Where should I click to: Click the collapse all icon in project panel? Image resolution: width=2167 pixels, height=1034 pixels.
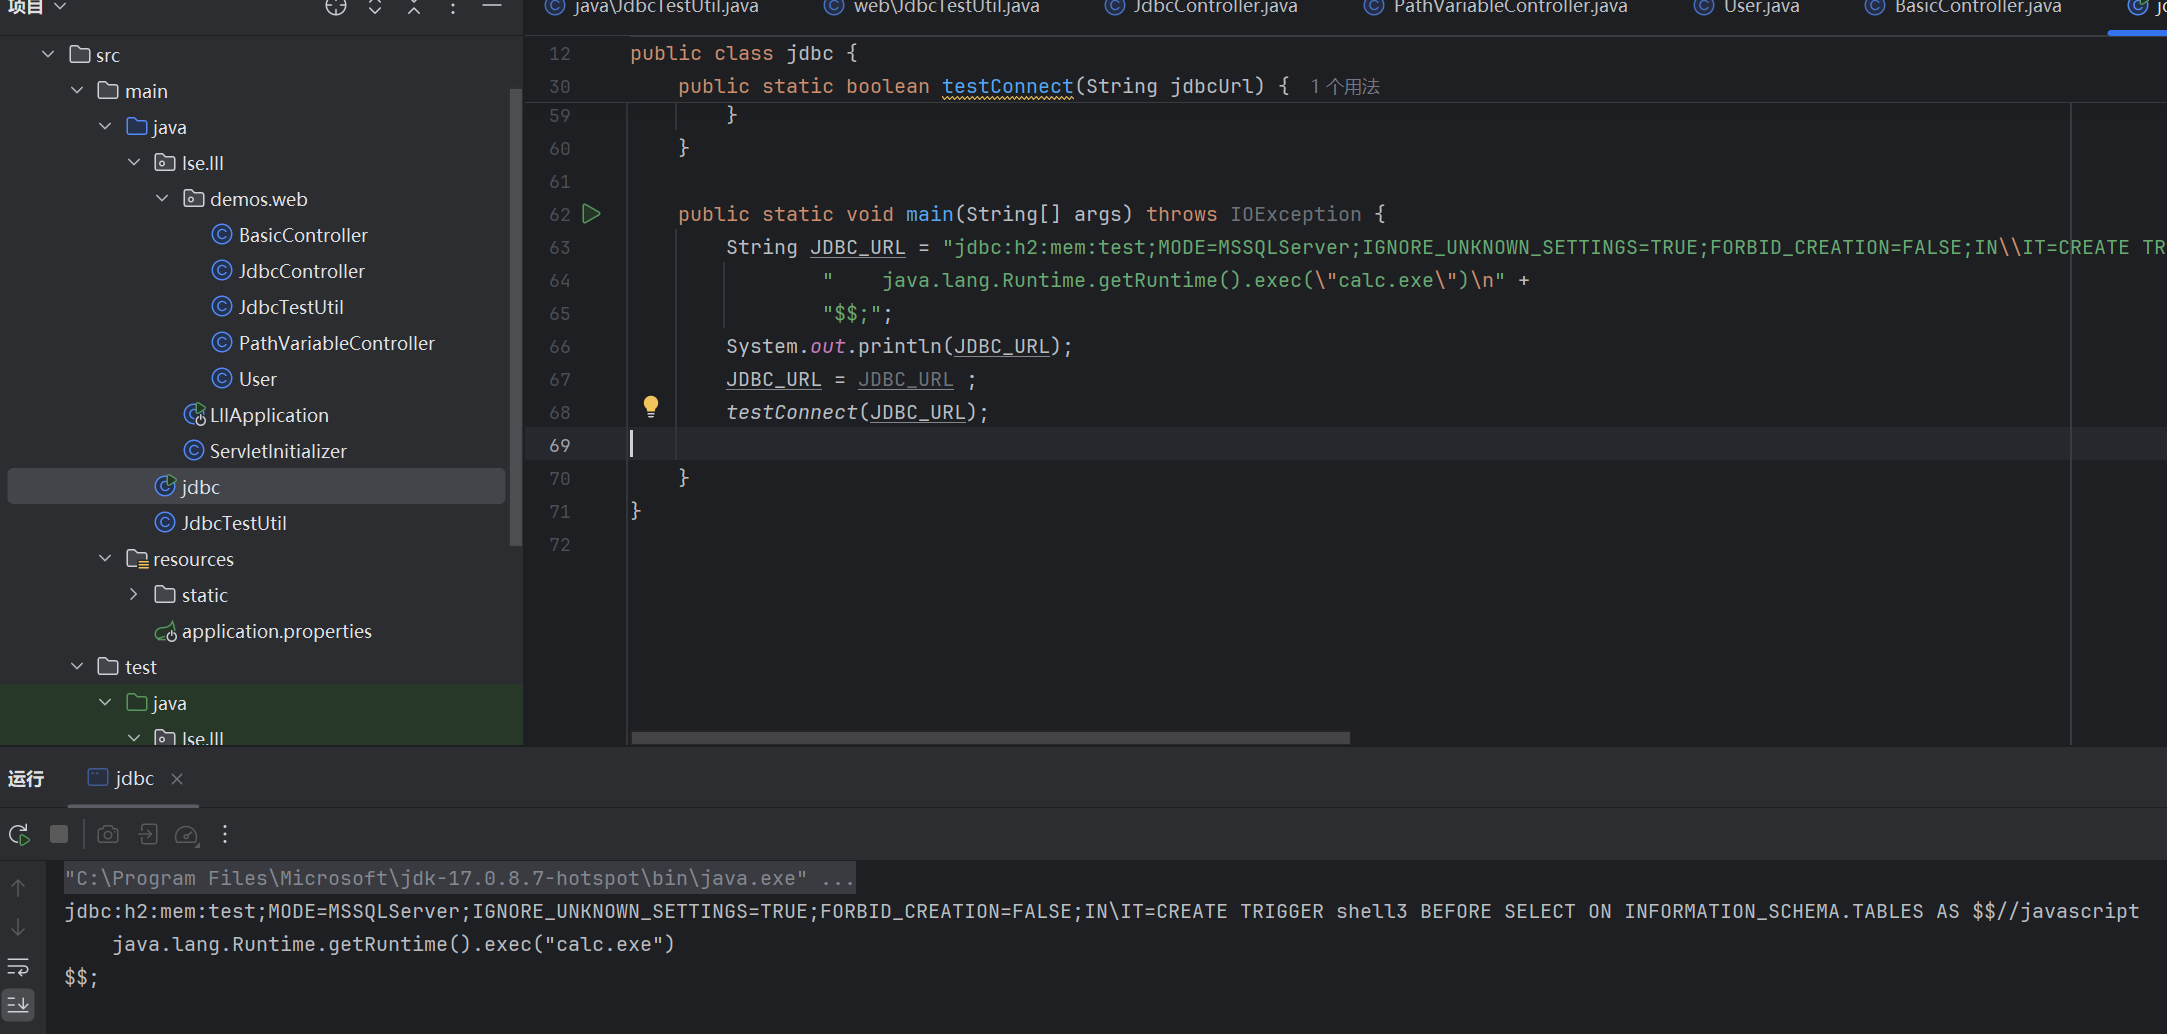[414, 7]
